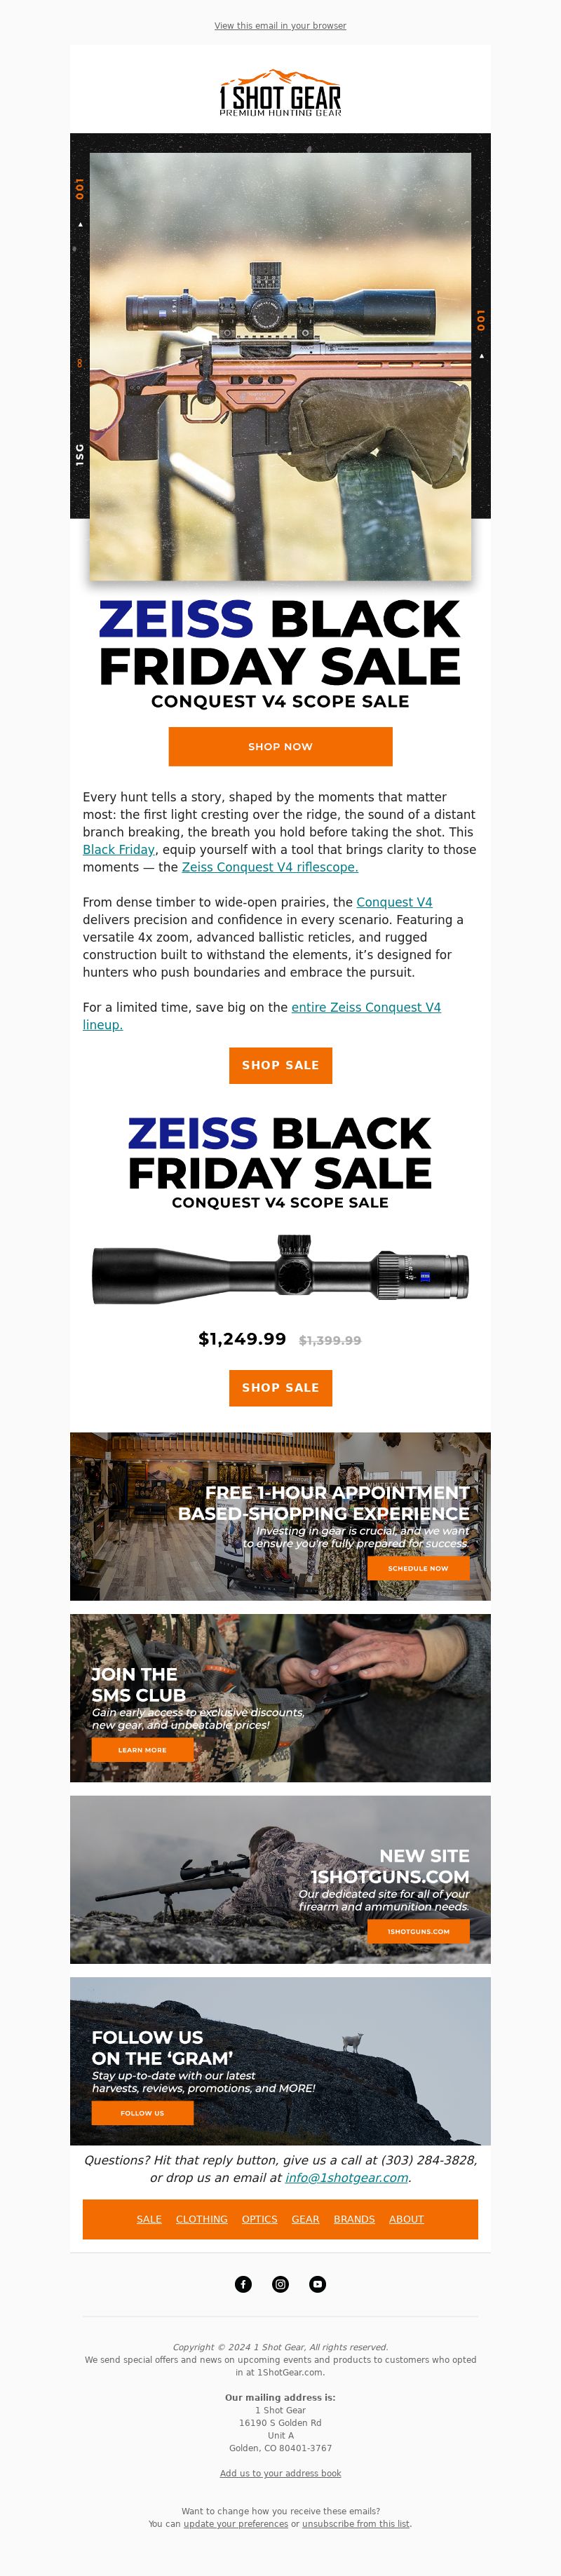Screen dimensions: 561x2576
Task: View this email in your browser
Action: point(281,26)
